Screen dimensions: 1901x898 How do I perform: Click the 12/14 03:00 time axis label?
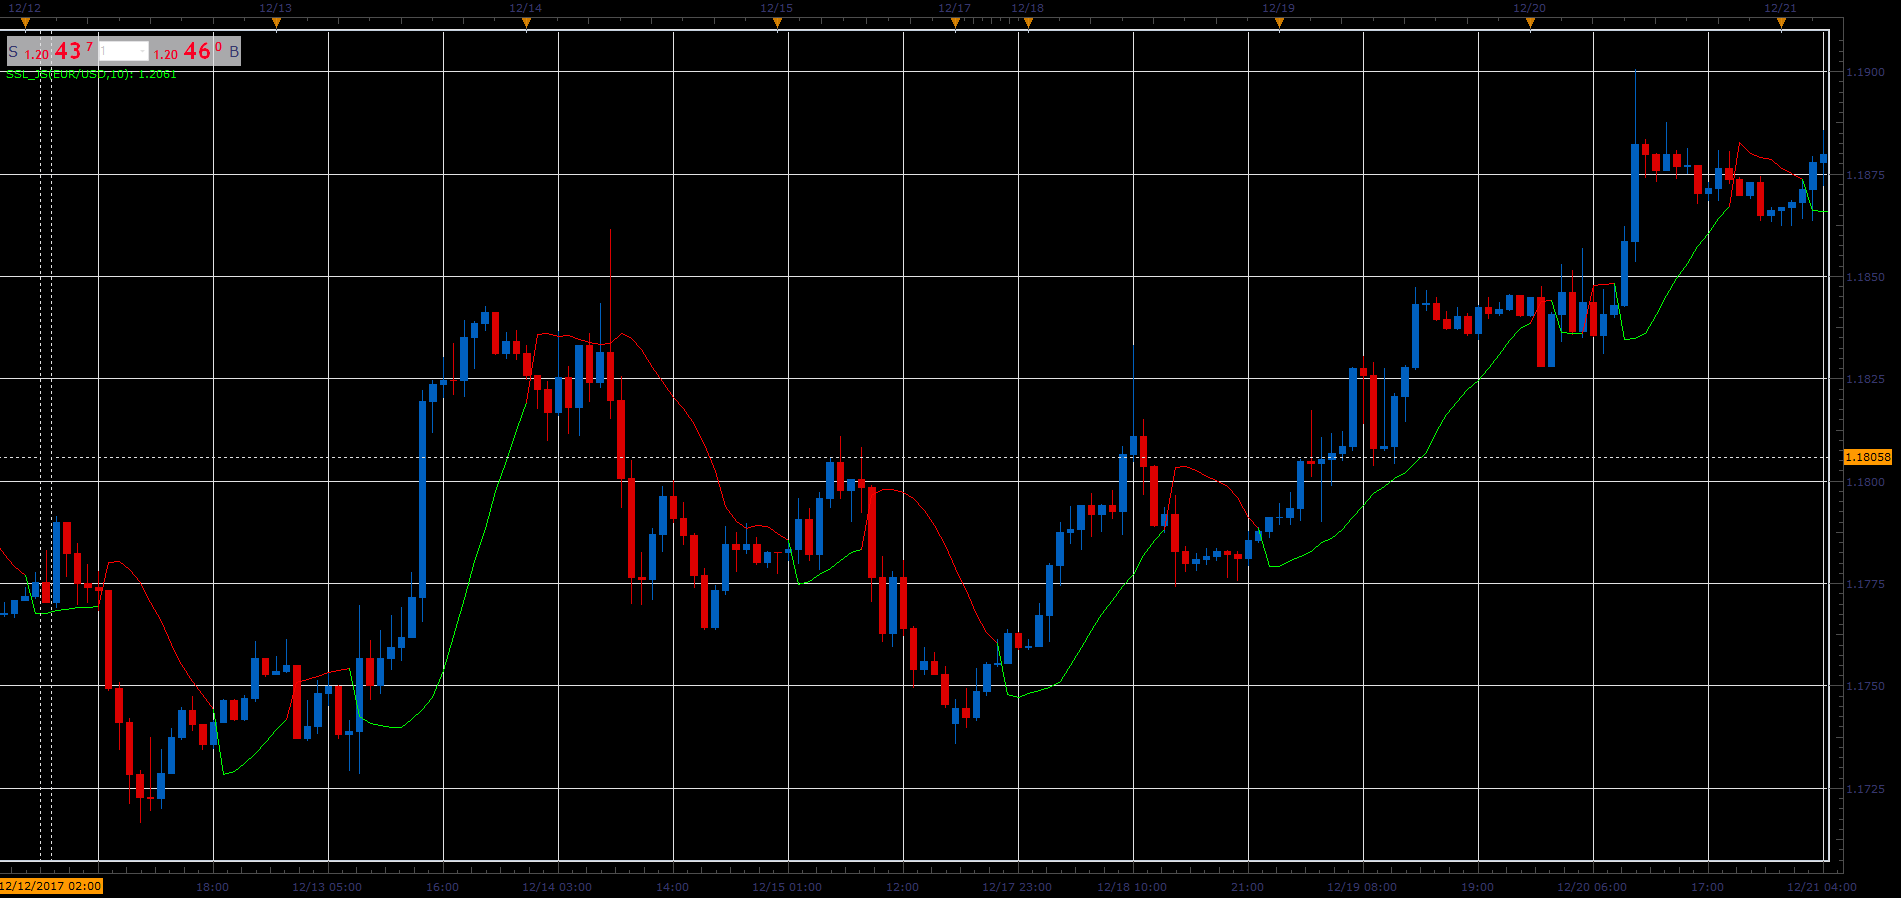point(557,887)
